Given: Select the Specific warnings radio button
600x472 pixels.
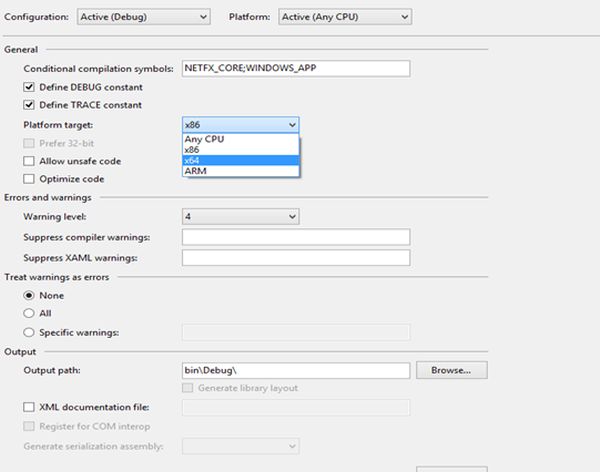Looking at the screenshot, I should click(x=29, y=332).
